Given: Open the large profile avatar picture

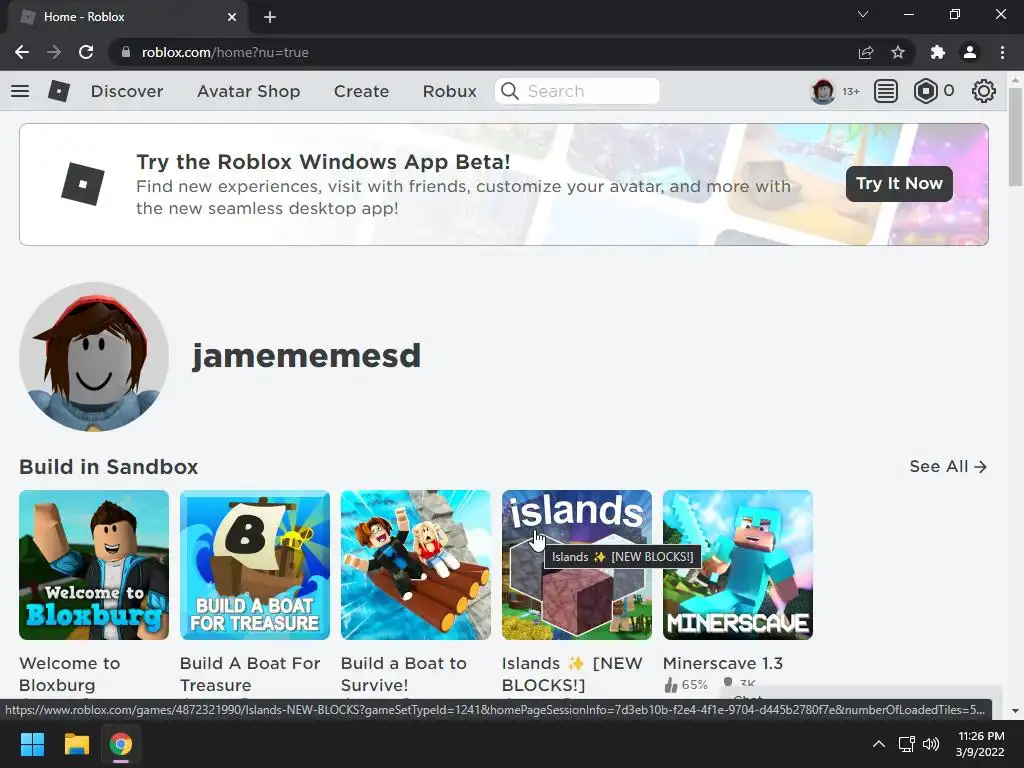Looking at the screenshot, I should click(x=94, y=357).
